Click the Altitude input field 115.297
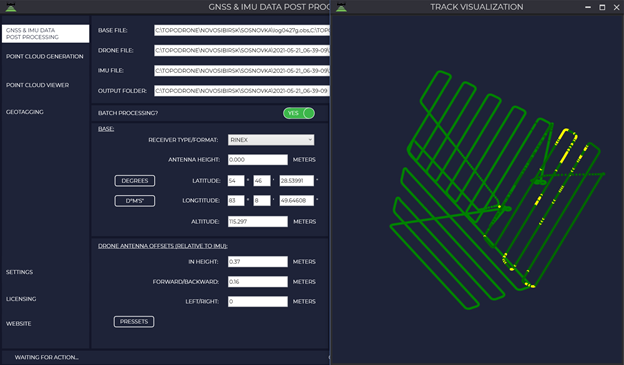The image size is (624, 365). (258, 221)
